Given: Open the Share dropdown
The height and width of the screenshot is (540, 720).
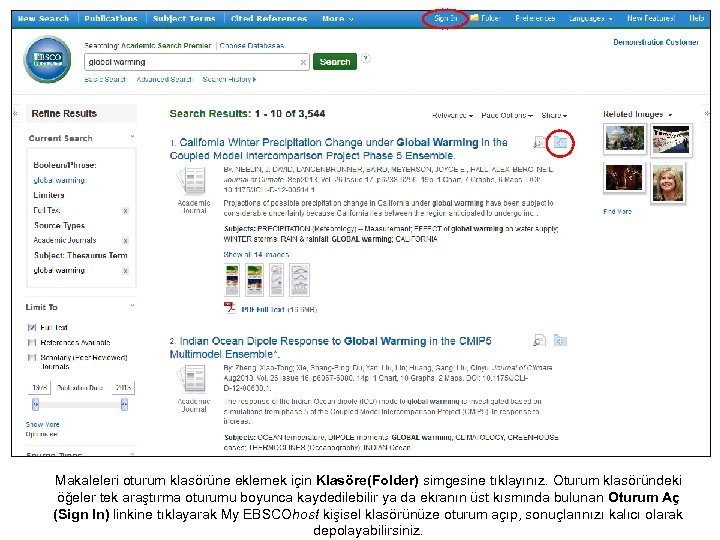Looking at the screenshot, I should (x=554, y=115).
